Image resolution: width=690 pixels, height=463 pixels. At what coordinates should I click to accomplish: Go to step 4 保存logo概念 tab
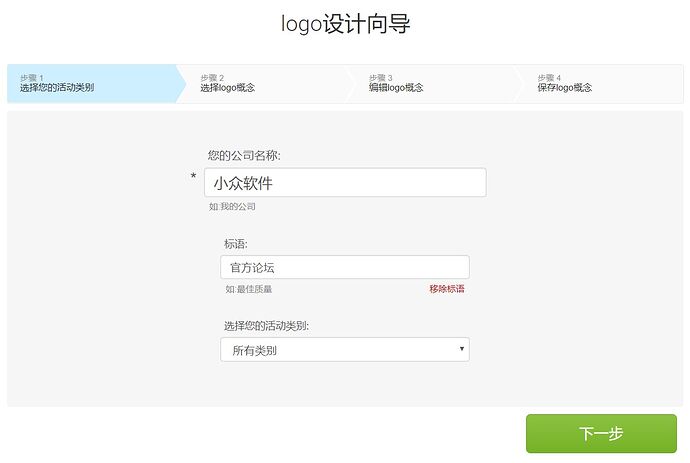click(x=601, y=84)
